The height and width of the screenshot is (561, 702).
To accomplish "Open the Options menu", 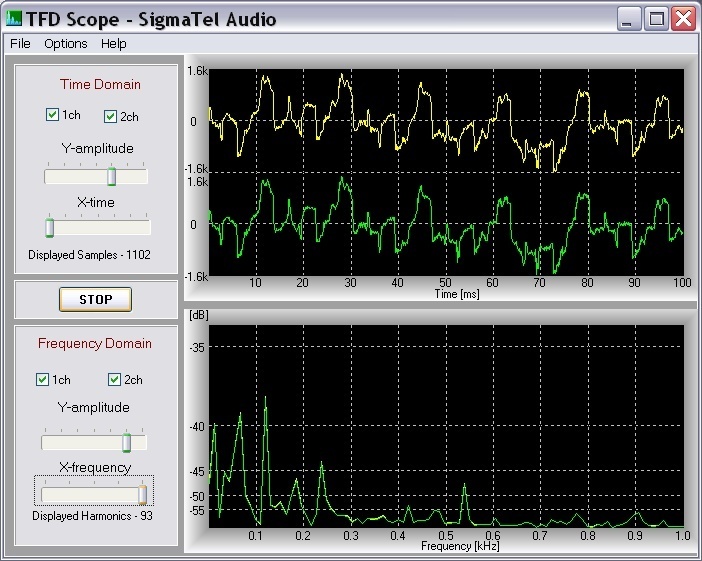I will [66, 44].
